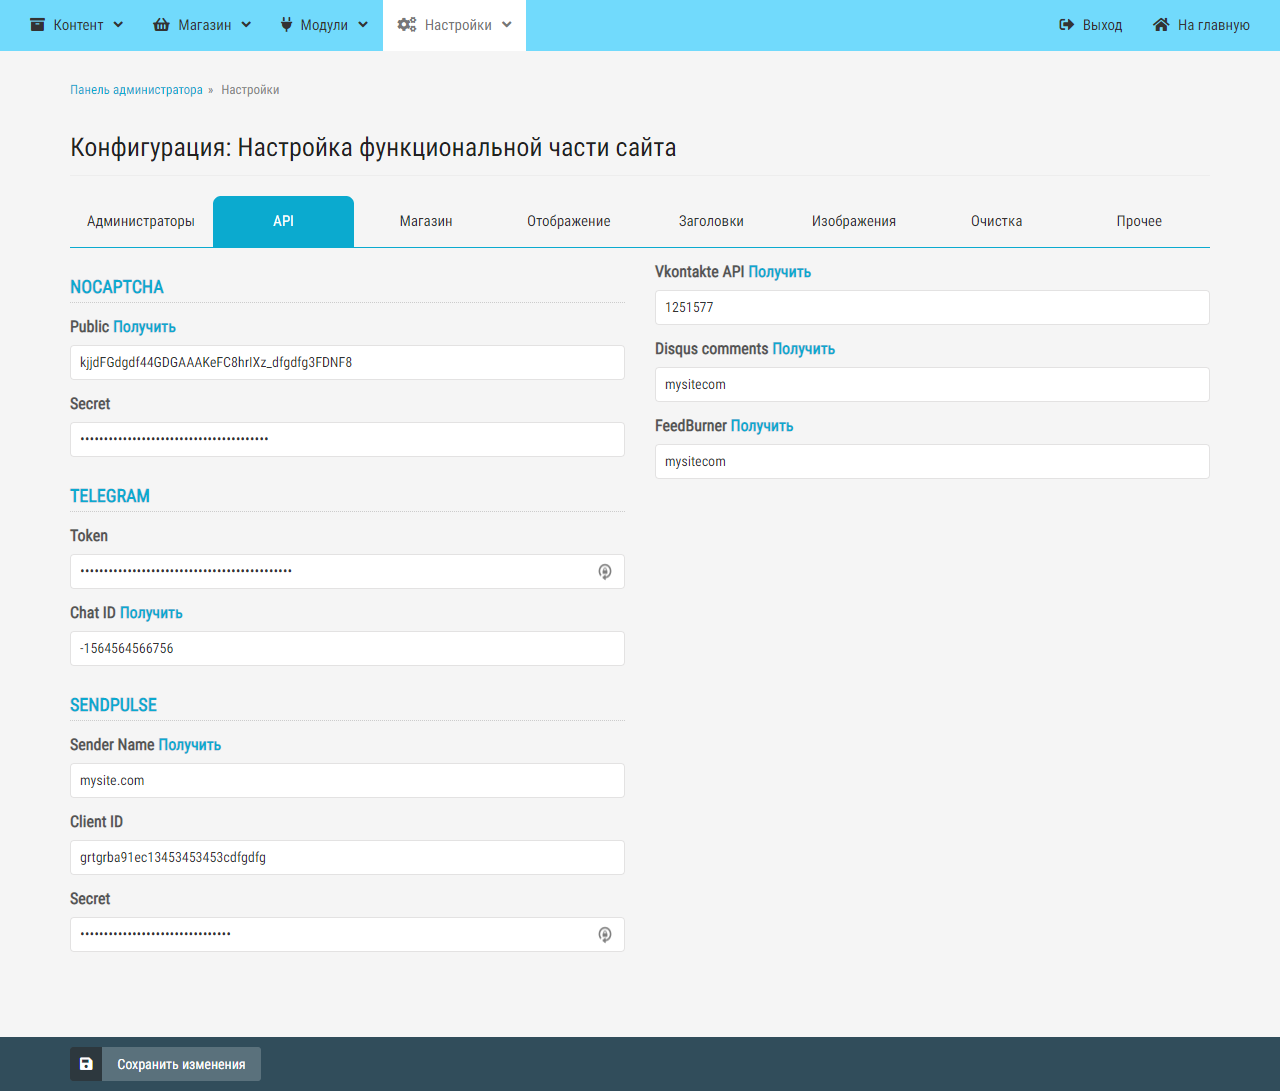Click the icon inside the Telegram Token field

click(605, 572)
